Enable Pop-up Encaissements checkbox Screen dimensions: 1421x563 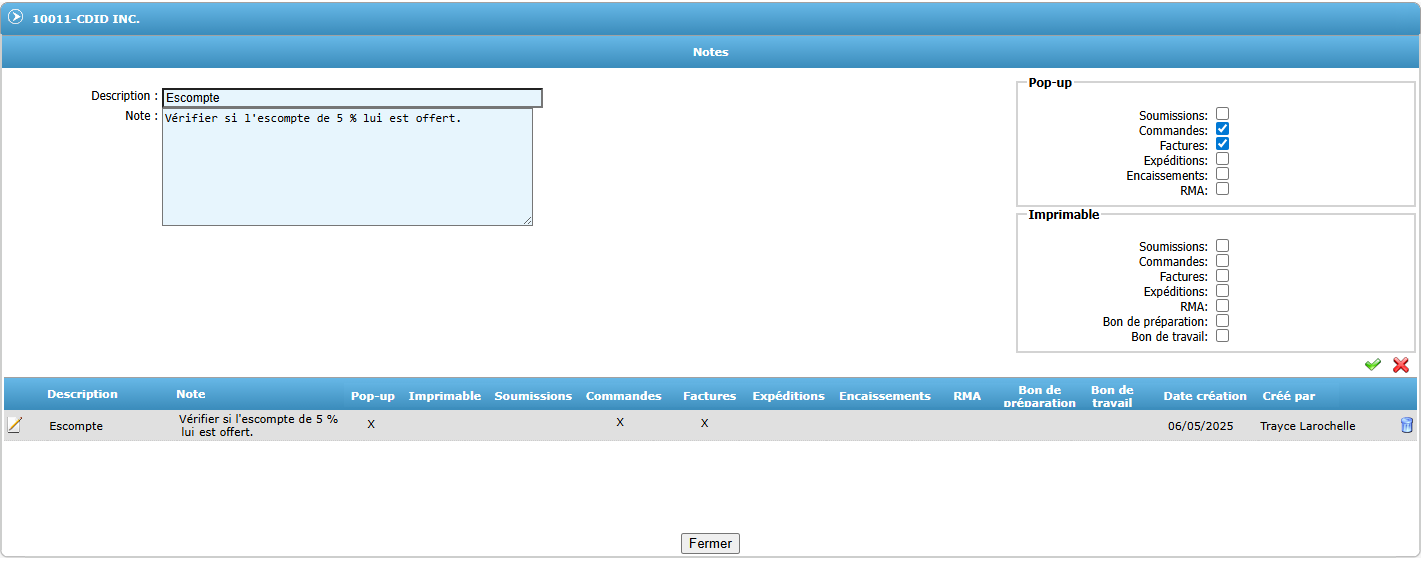point(1222,174)
